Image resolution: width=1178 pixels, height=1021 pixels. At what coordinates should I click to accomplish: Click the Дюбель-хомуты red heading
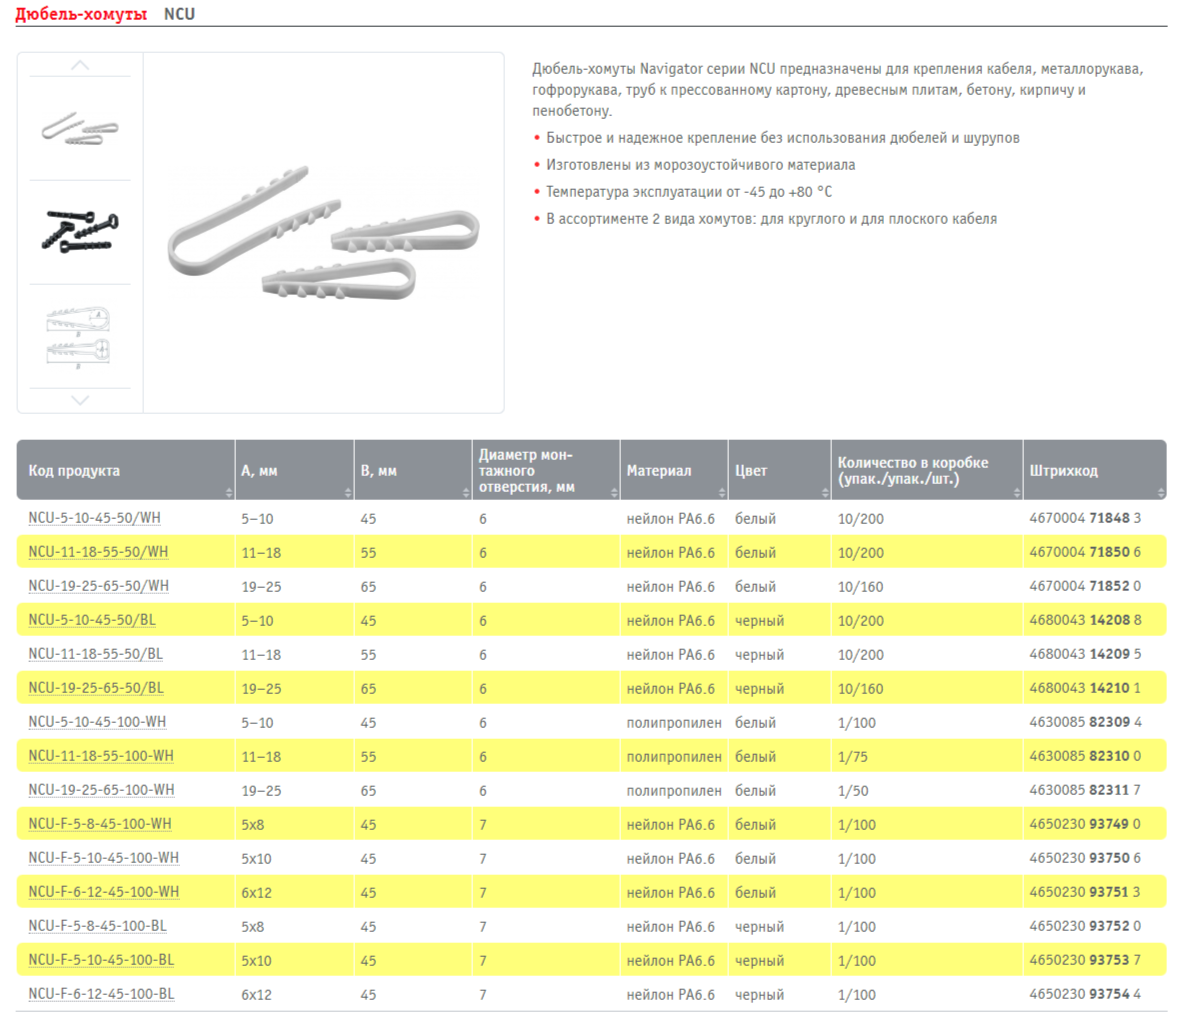point(81,14)
